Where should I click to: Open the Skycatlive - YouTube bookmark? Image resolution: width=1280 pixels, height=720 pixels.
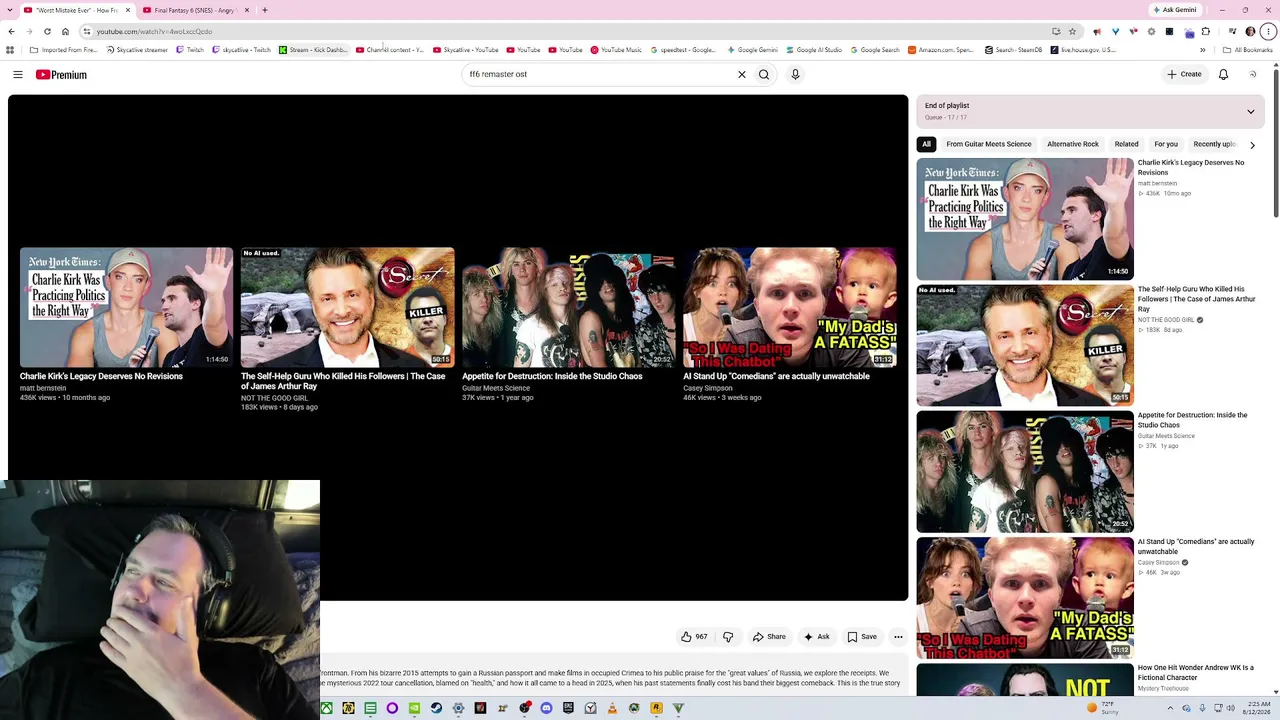[466, 50]
